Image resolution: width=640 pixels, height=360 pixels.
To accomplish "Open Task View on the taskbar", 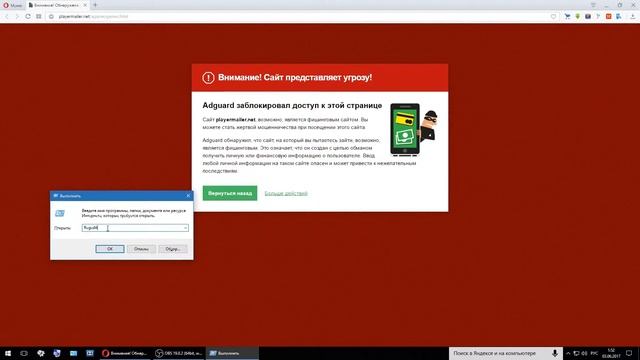I will (x=24, y=353).
